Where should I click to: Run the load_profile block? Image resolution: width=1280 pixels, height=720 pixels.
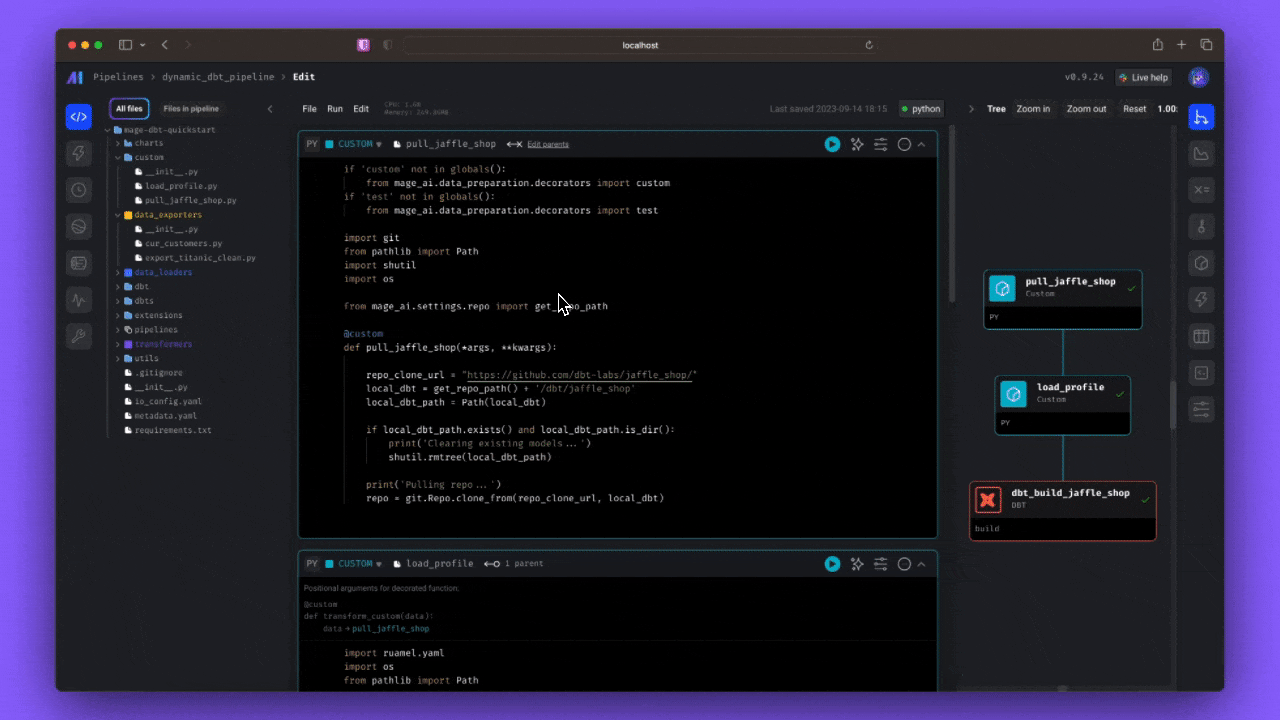(832, 564)
